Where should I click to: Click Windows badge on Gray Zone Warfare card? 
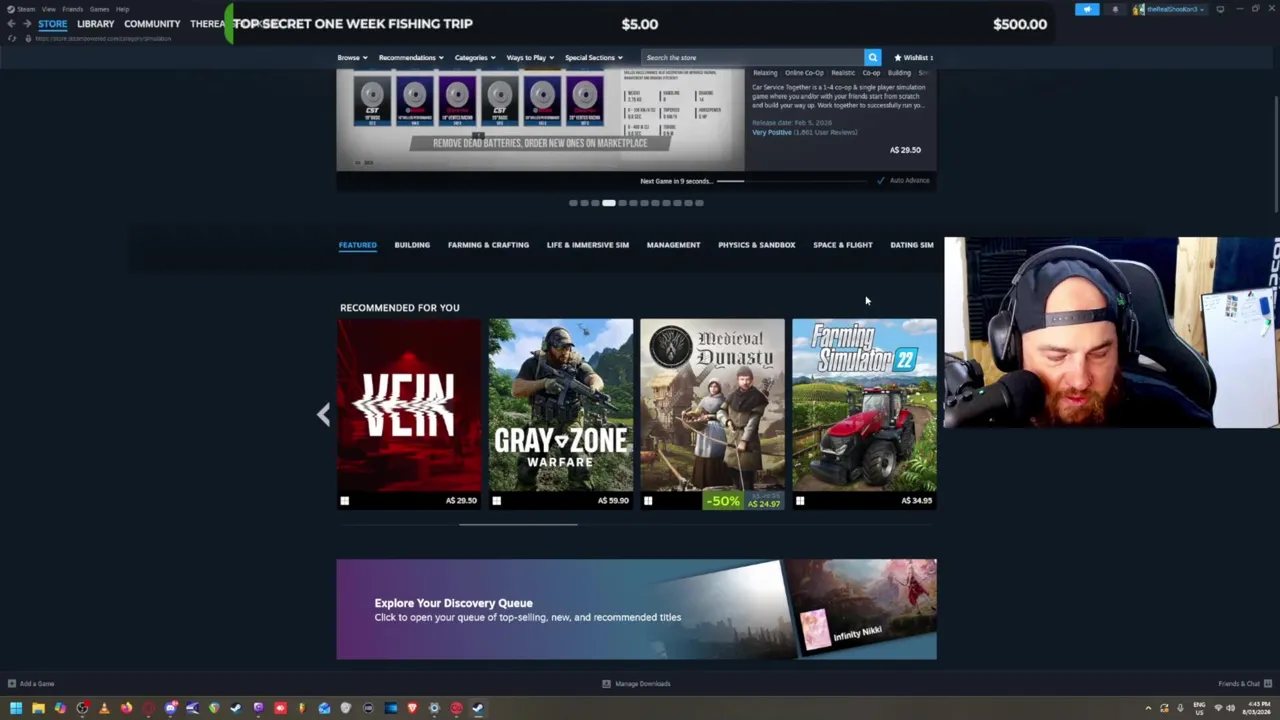(x=496, y=501)
